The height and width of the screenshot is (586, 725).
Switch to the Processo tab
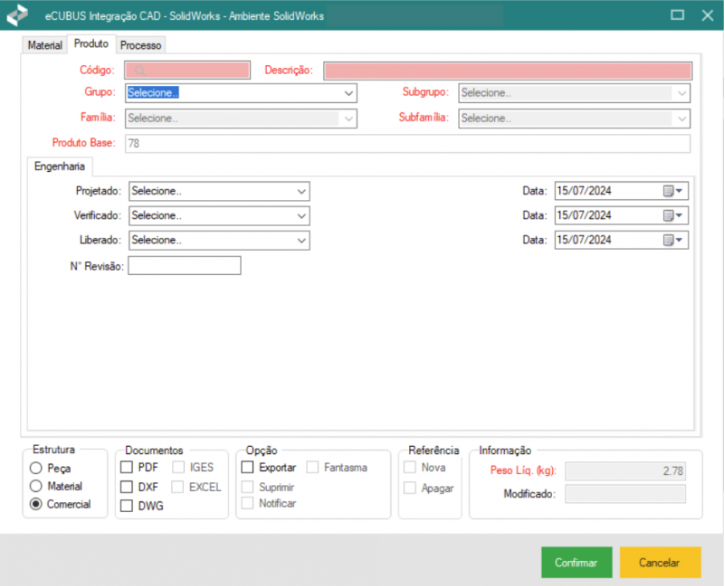141,46
